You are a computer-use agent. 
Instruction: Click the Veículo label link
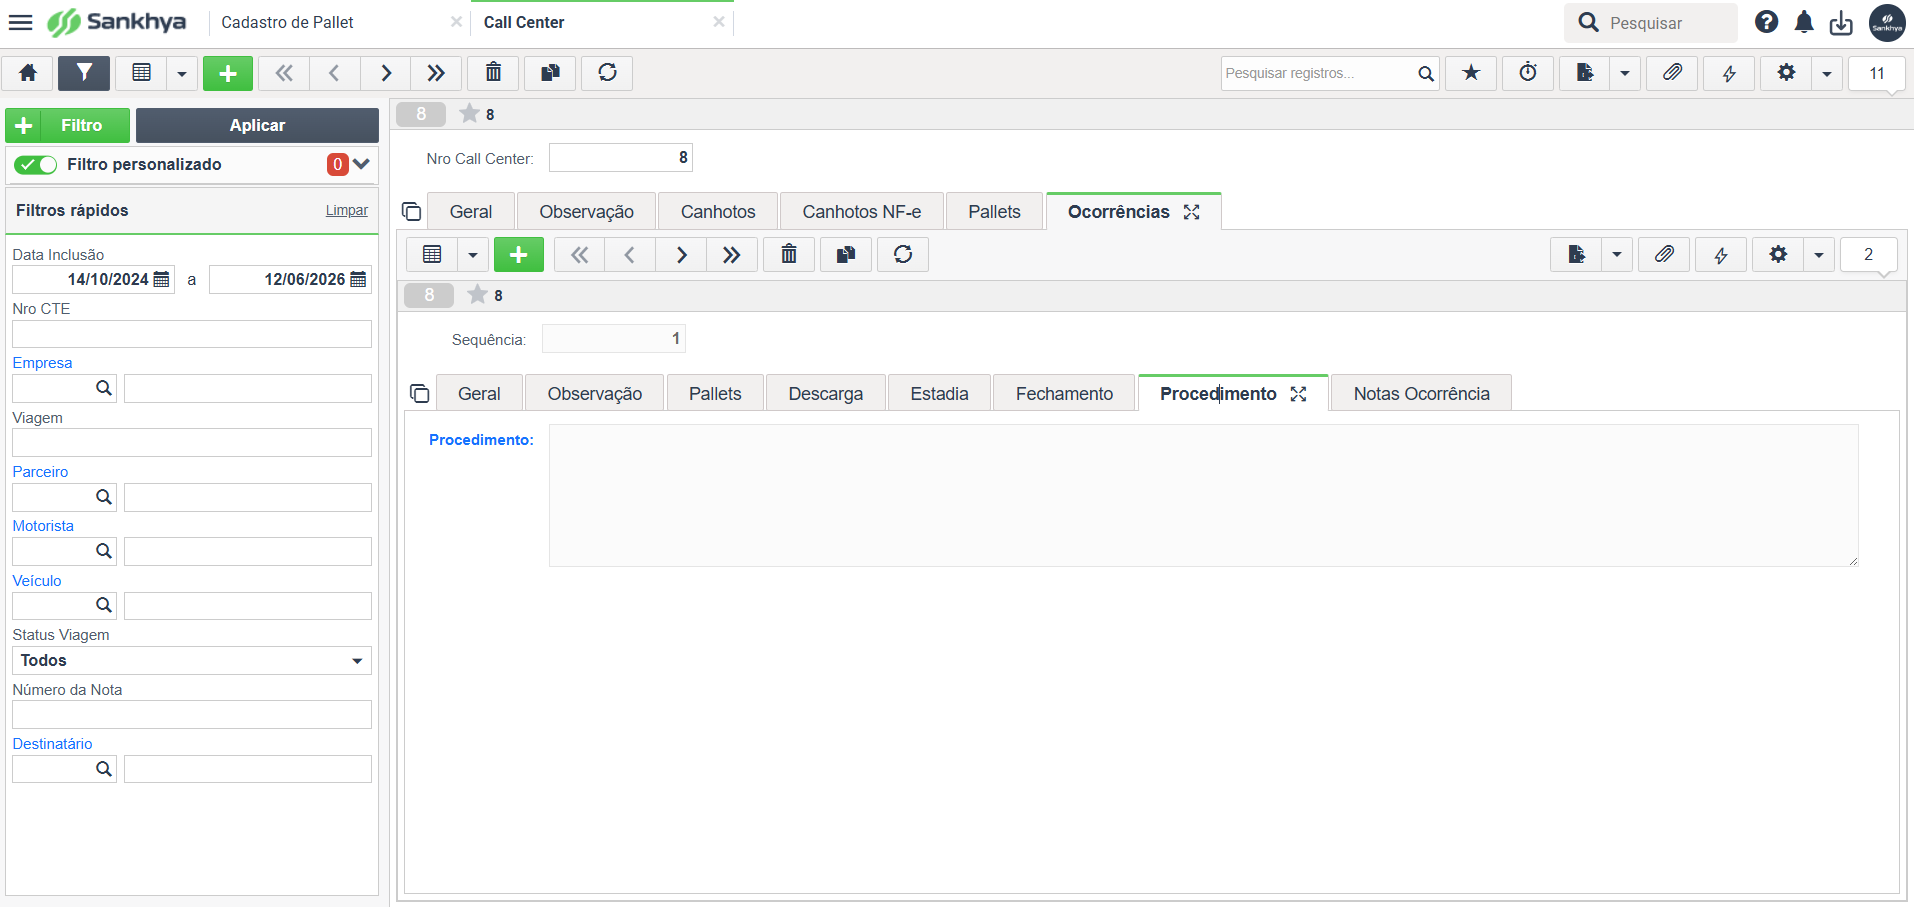coord(37,581)
